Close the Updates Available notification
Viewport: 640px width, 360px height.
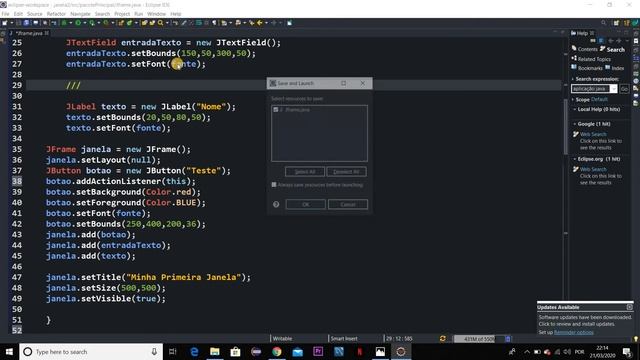[629, 307]
